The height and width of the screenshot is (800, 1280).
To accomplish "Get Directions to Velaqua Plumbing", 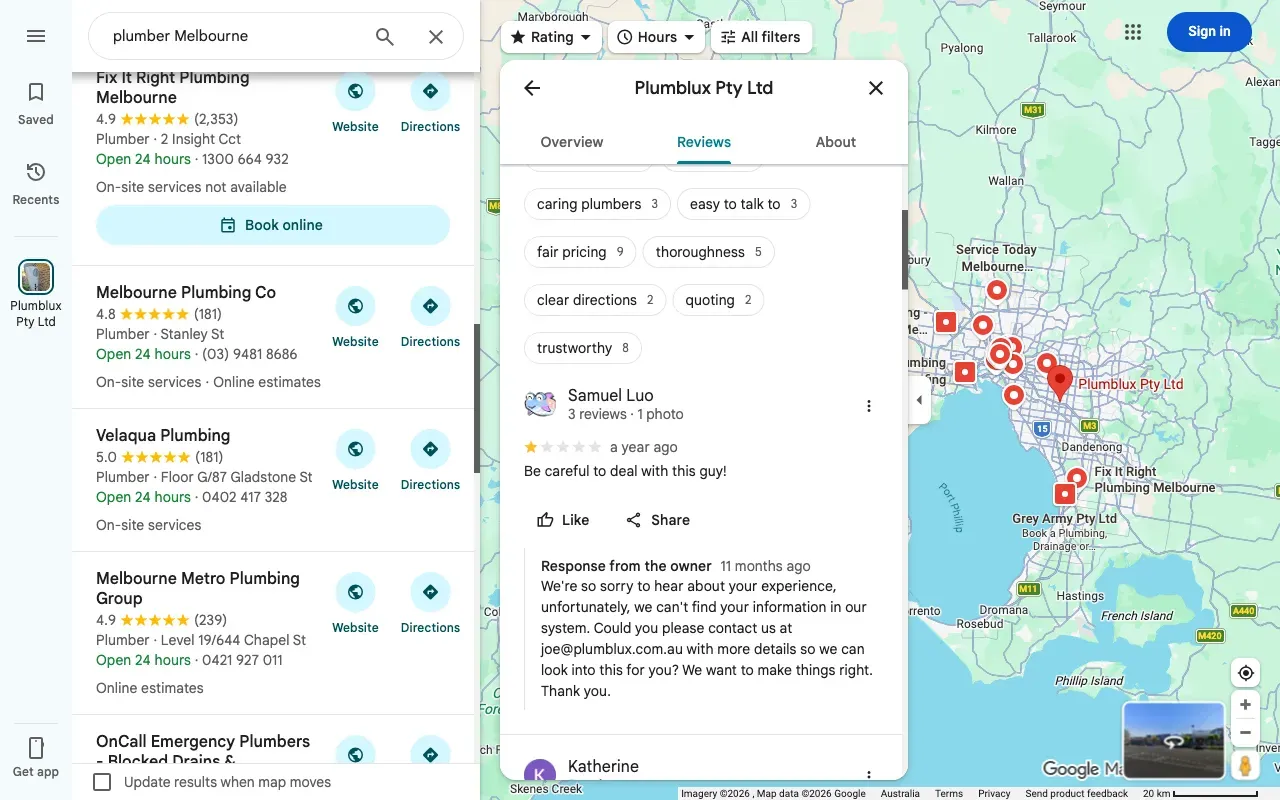I will coord(430,461).
